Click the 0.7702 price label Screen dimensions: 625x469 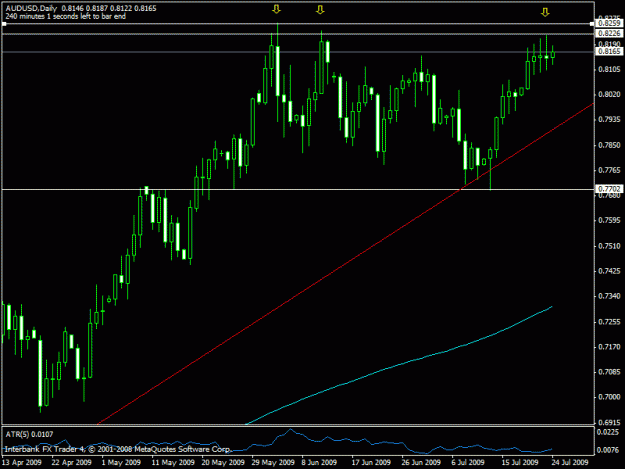[x=609, y=188]
